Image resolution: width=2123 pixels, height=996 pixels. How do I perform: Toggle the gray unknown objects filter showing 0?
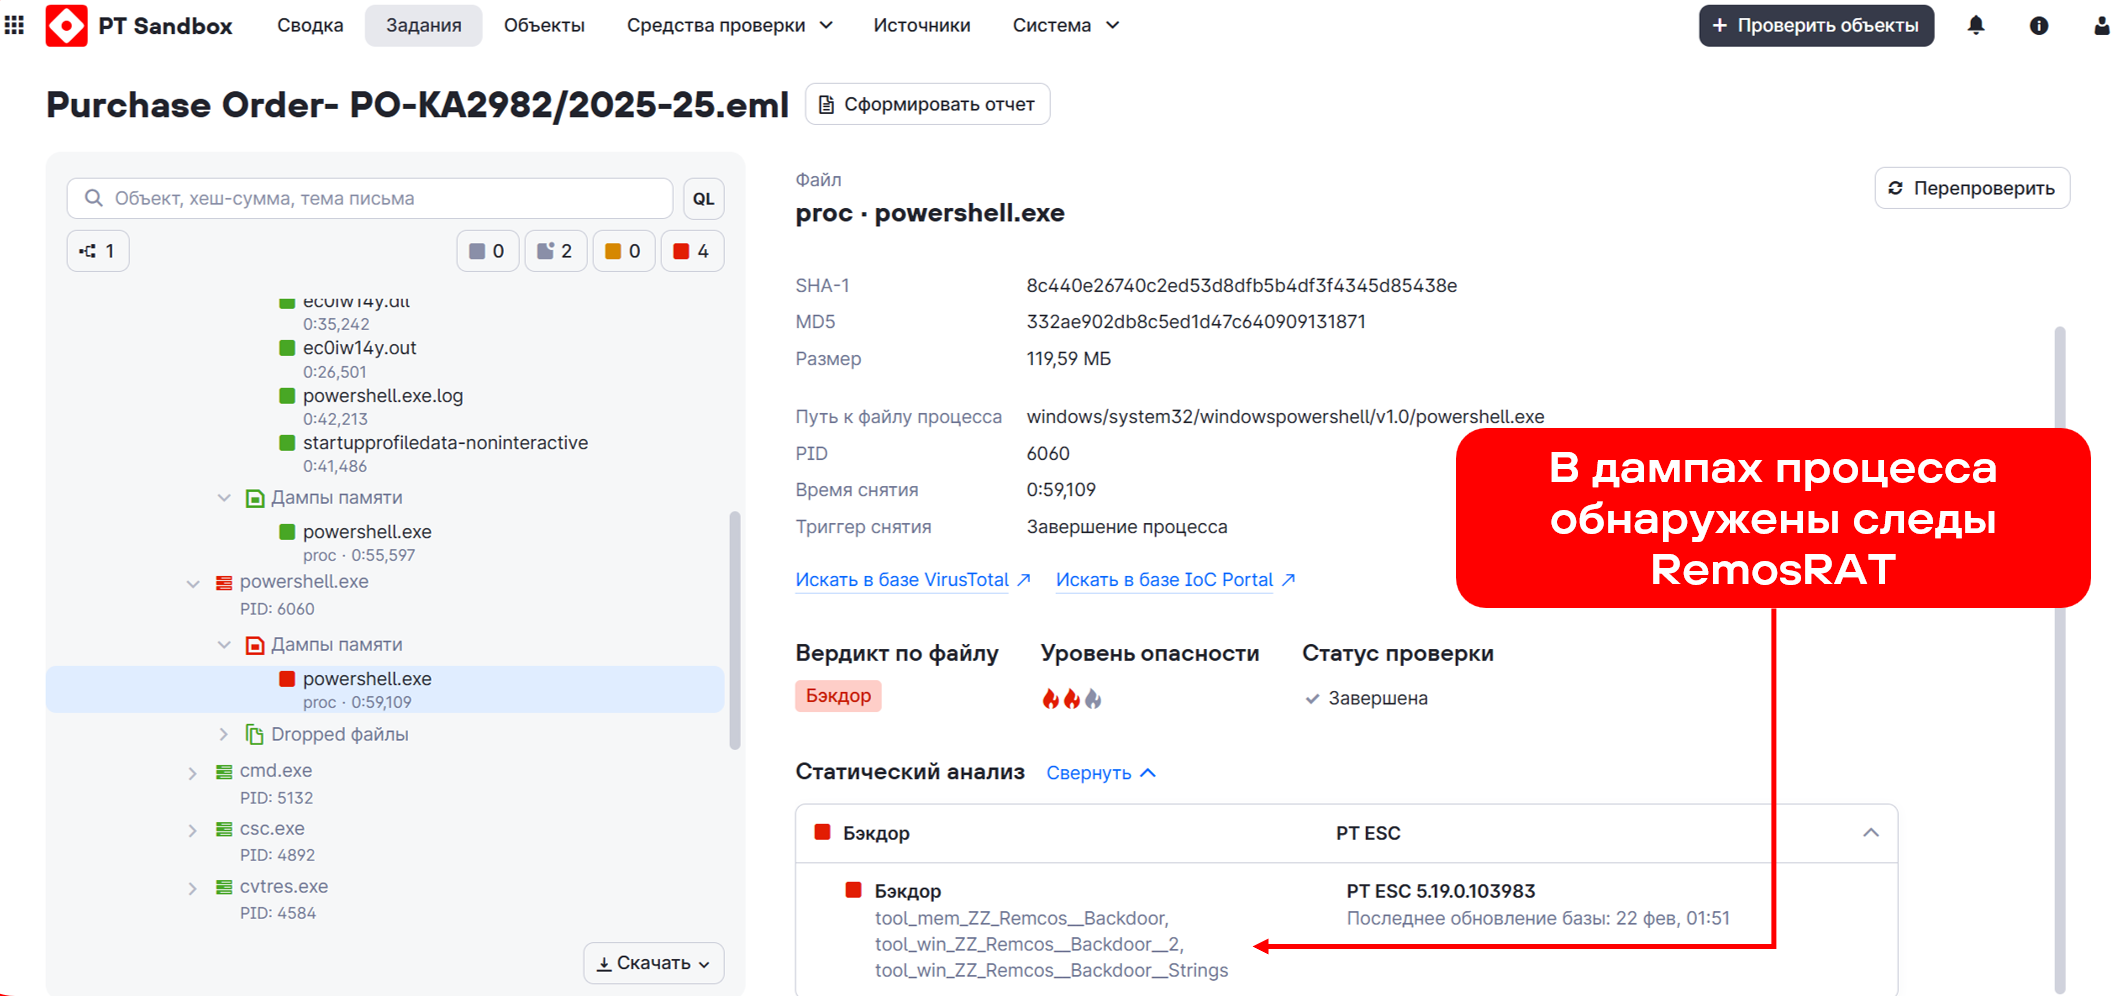(487, 251)
